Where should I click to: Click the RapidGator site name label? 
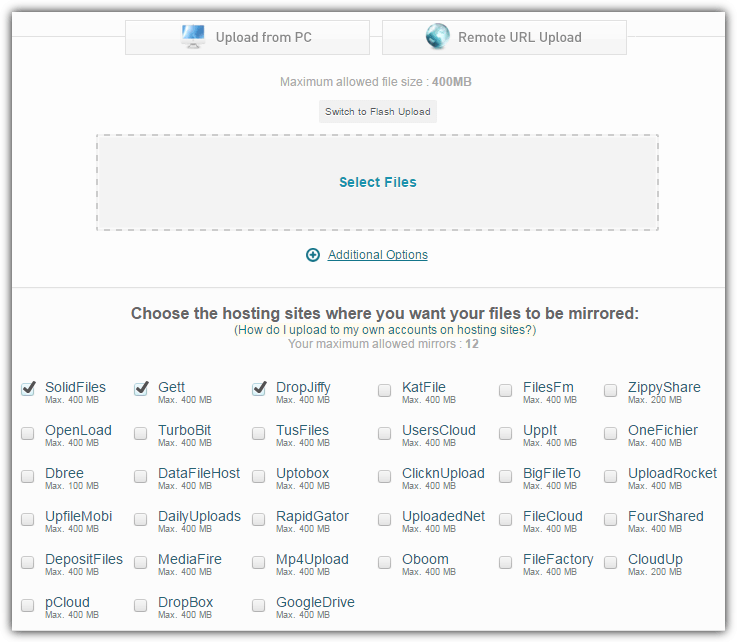pos(313,516)
